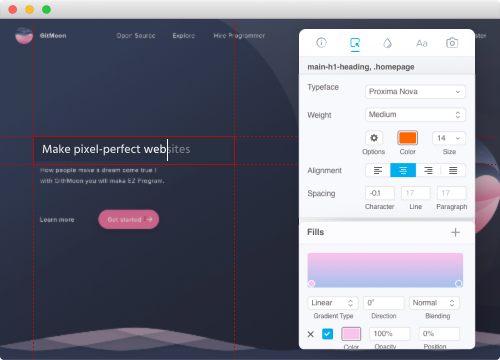Align text left
This screenshot has height=360, width=500.
coord(378,170)
